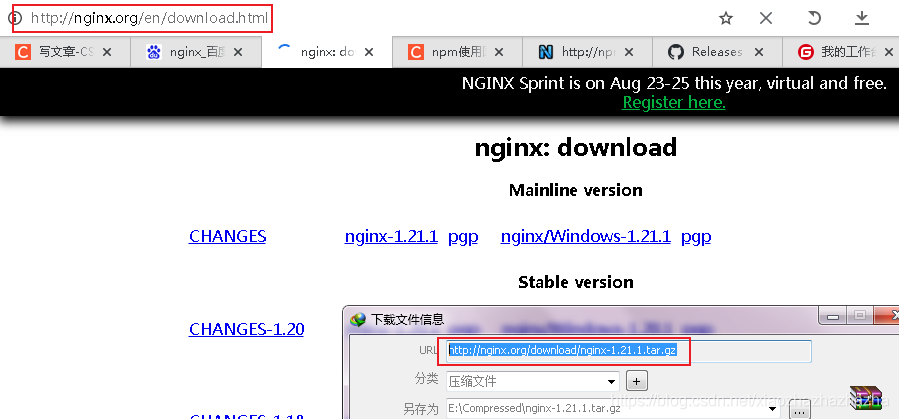The height and width of the screenshot is (419, 899).
Task: Switch to the http://np tab
Action: 587,52
